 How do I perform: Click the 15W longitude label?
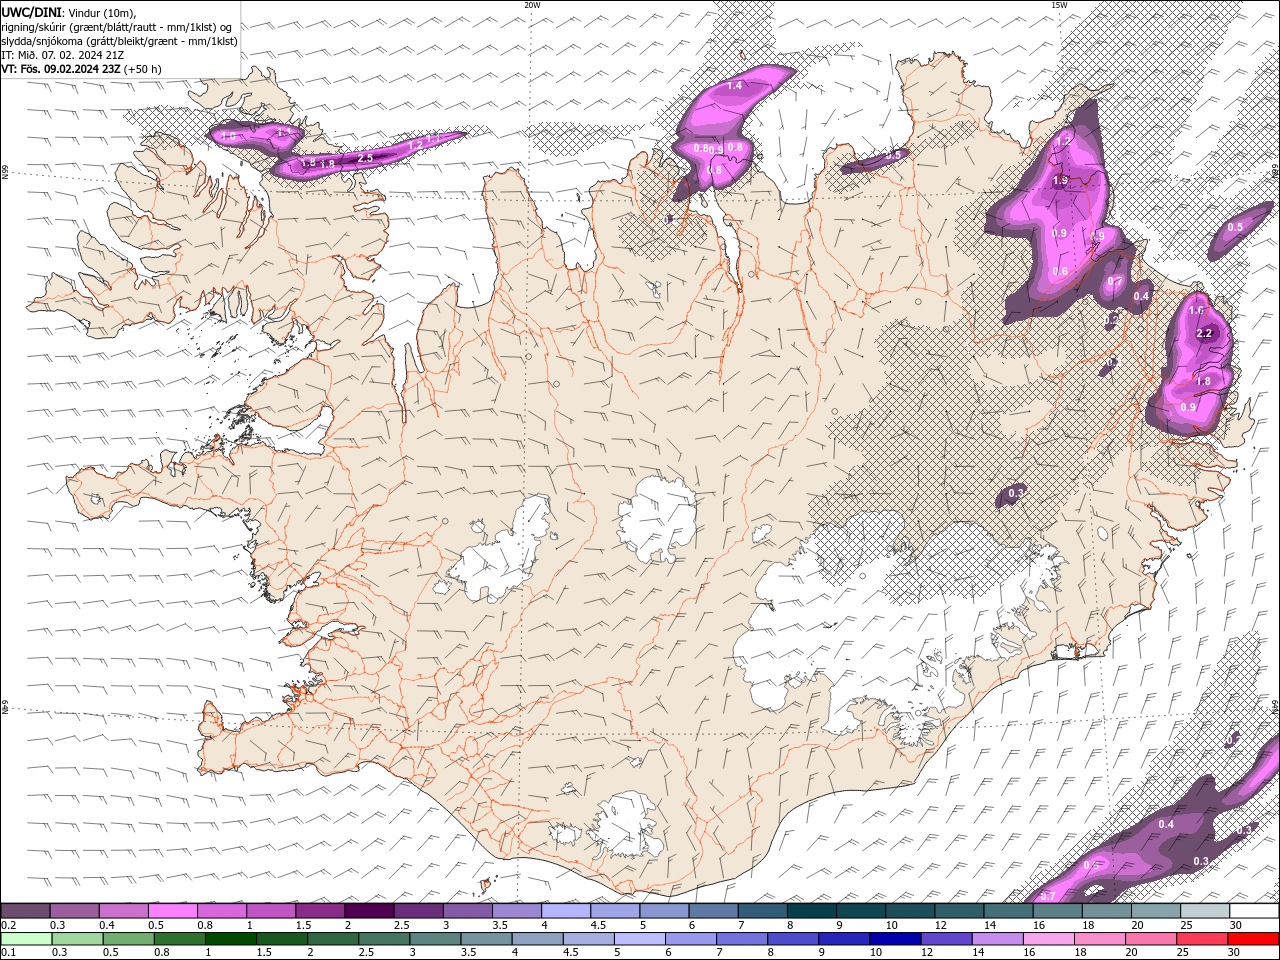coord(1059,5)
